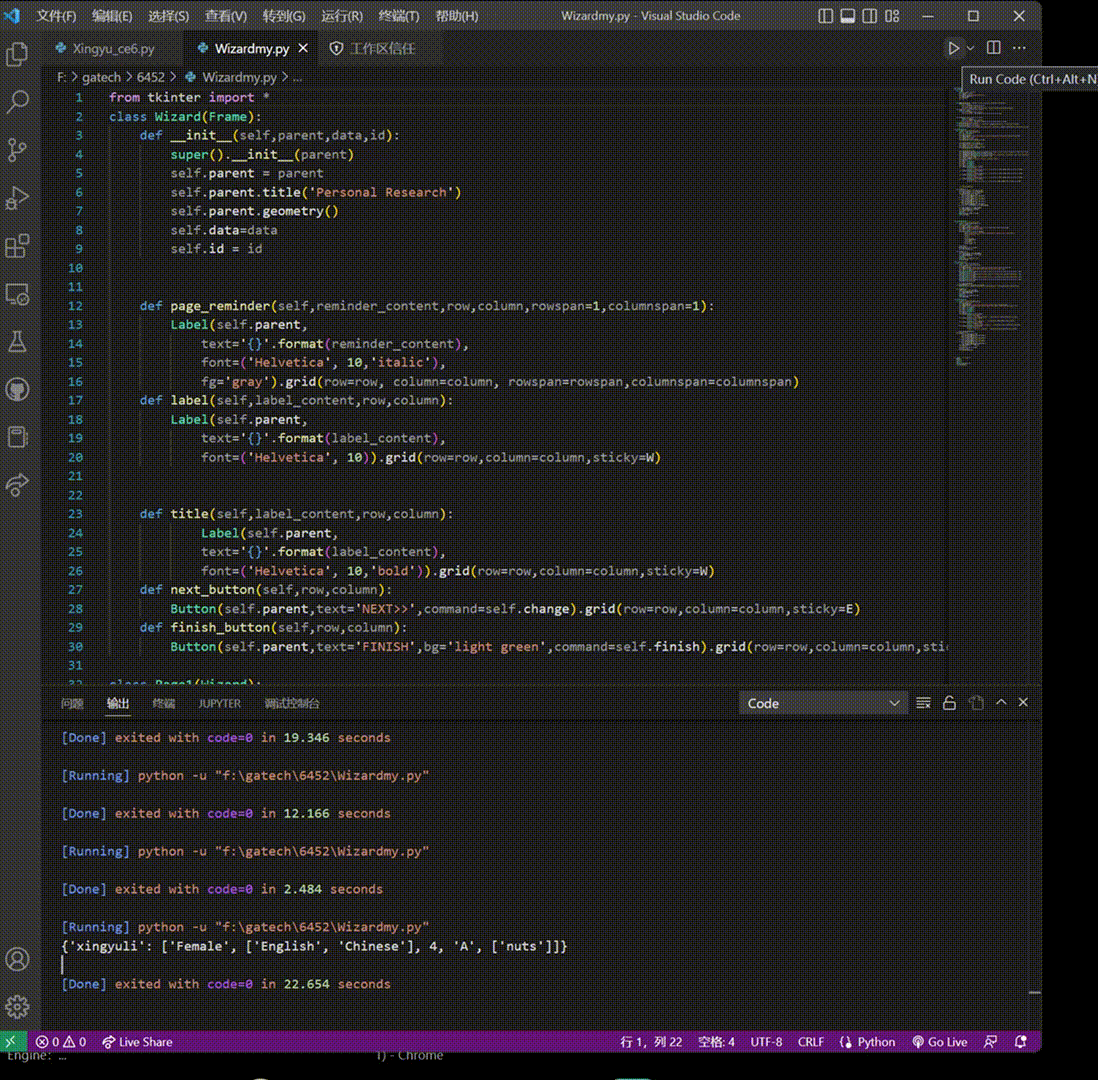Go to line via 行 1, 列 22
This screenshot has width=1098, height=1080.
click(651, 1041)
